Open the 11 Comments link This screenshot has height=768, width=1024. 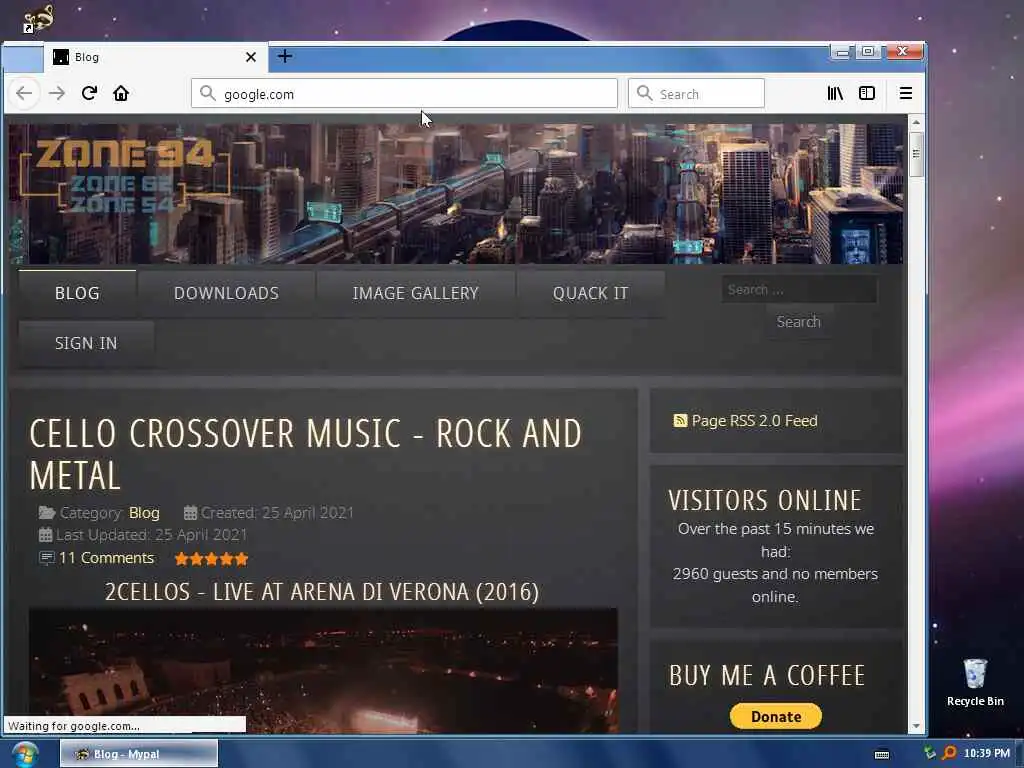coord(106,558)
